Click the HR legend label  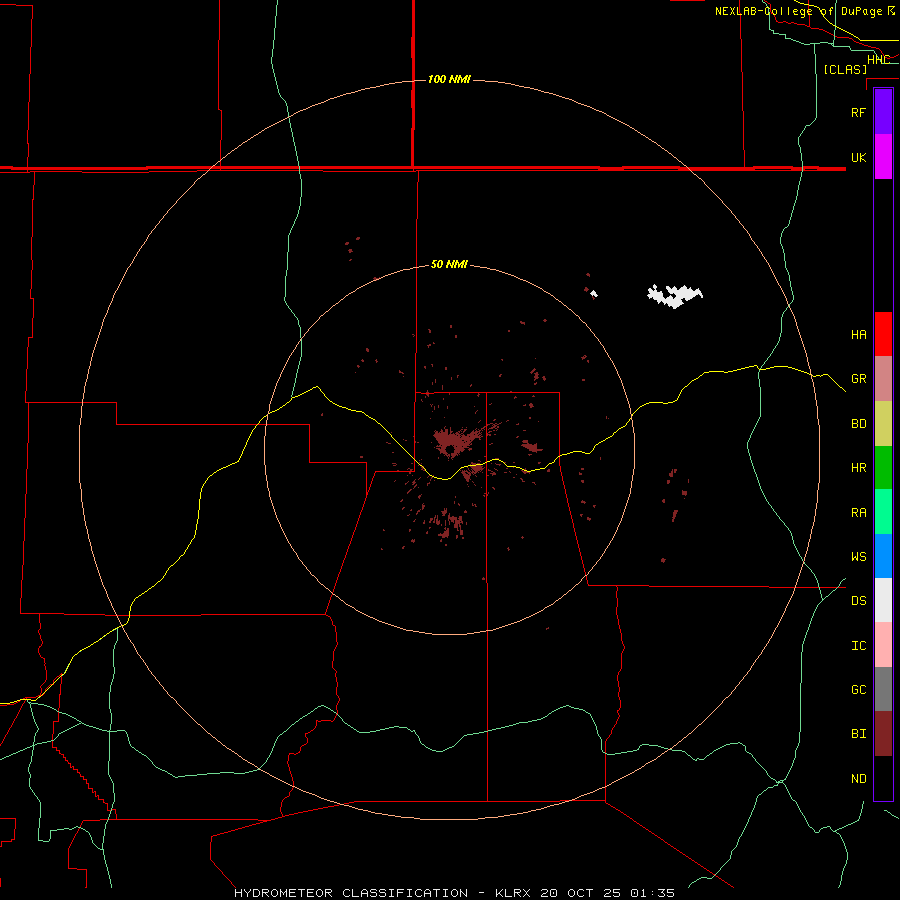click(x=858, y=468)
